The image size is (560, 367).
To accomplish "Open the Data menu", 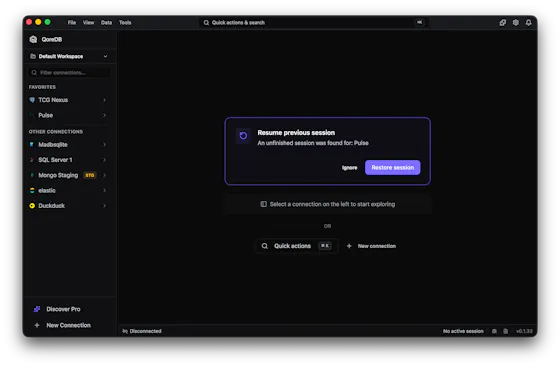I will point(106,22).
